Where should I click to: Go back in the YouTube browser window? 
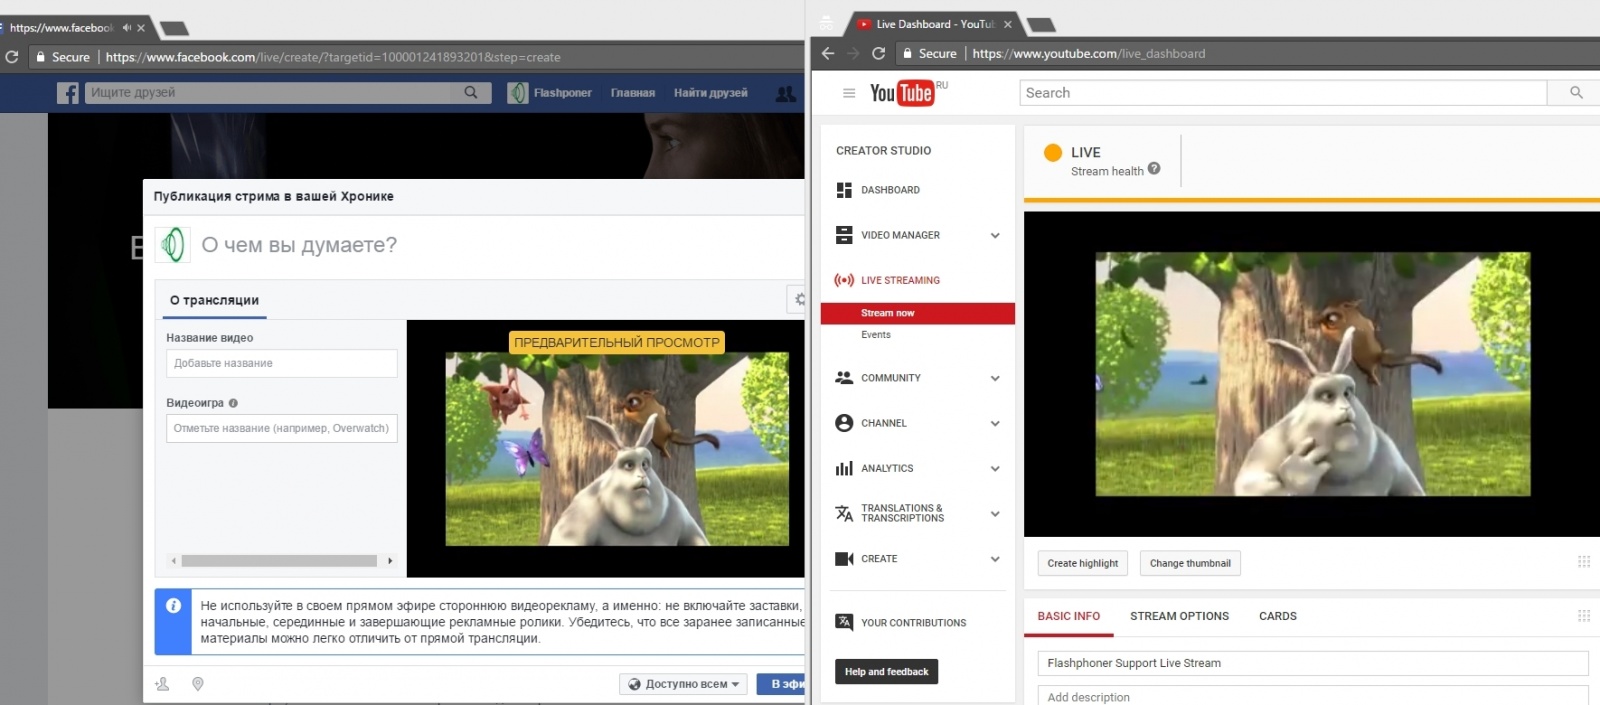coord(828,53)
